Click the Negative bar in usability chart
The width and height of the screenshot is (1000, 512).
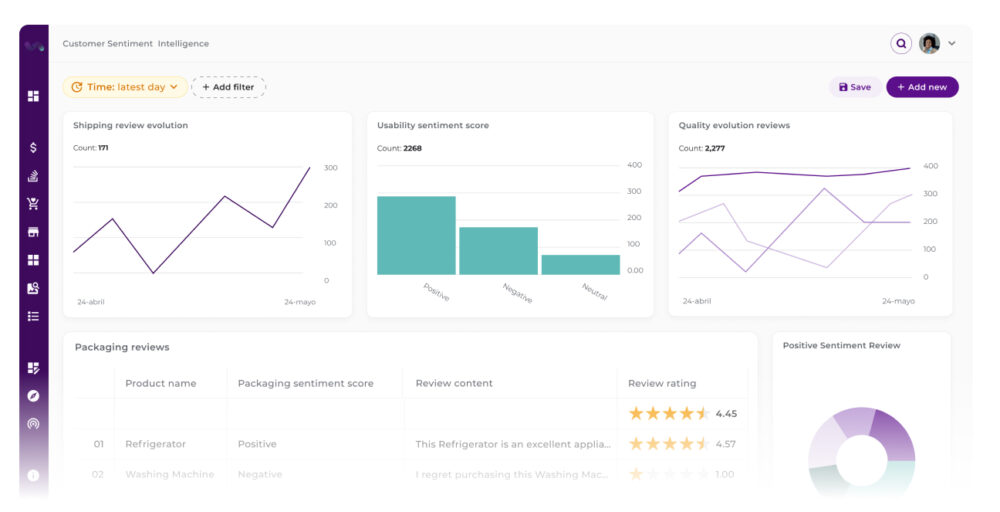(x=498, y=251)
